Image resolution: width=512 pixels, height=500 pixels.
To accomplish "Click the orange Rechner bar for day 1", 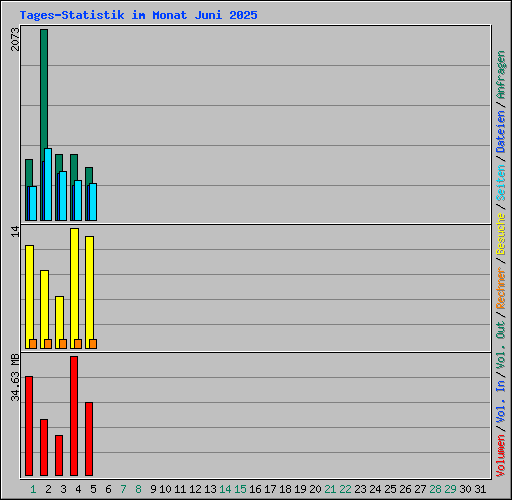I will click(x=33, y=344).
